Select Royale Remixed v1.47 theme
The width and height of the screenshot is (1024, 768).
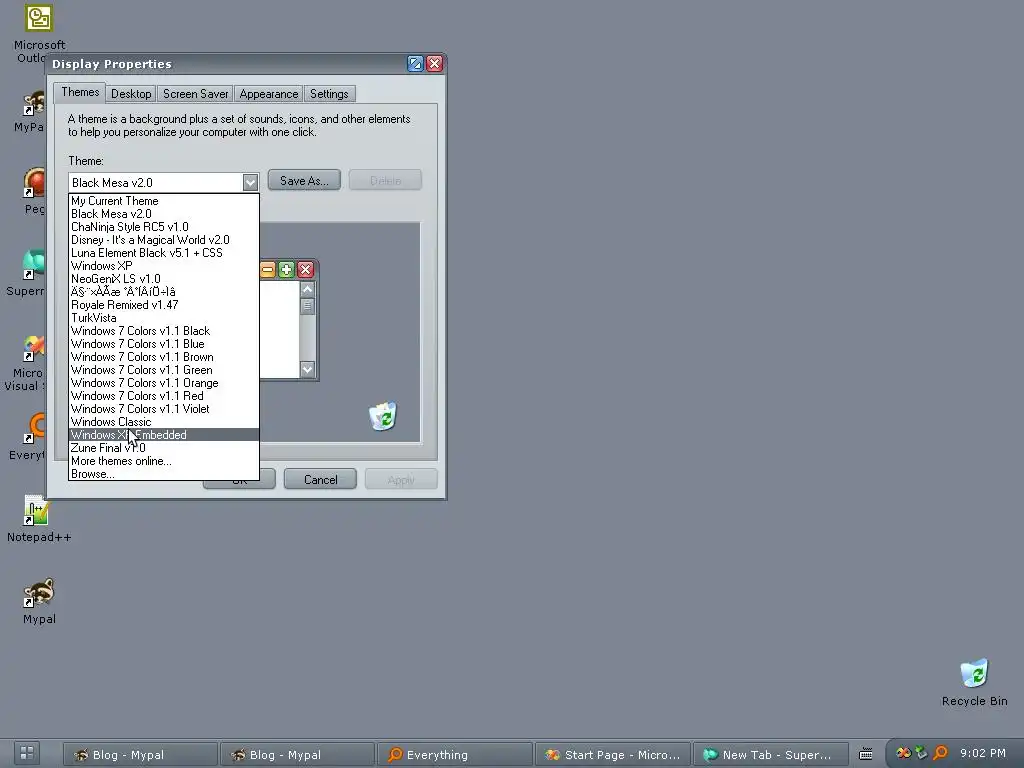click(164, 305)
